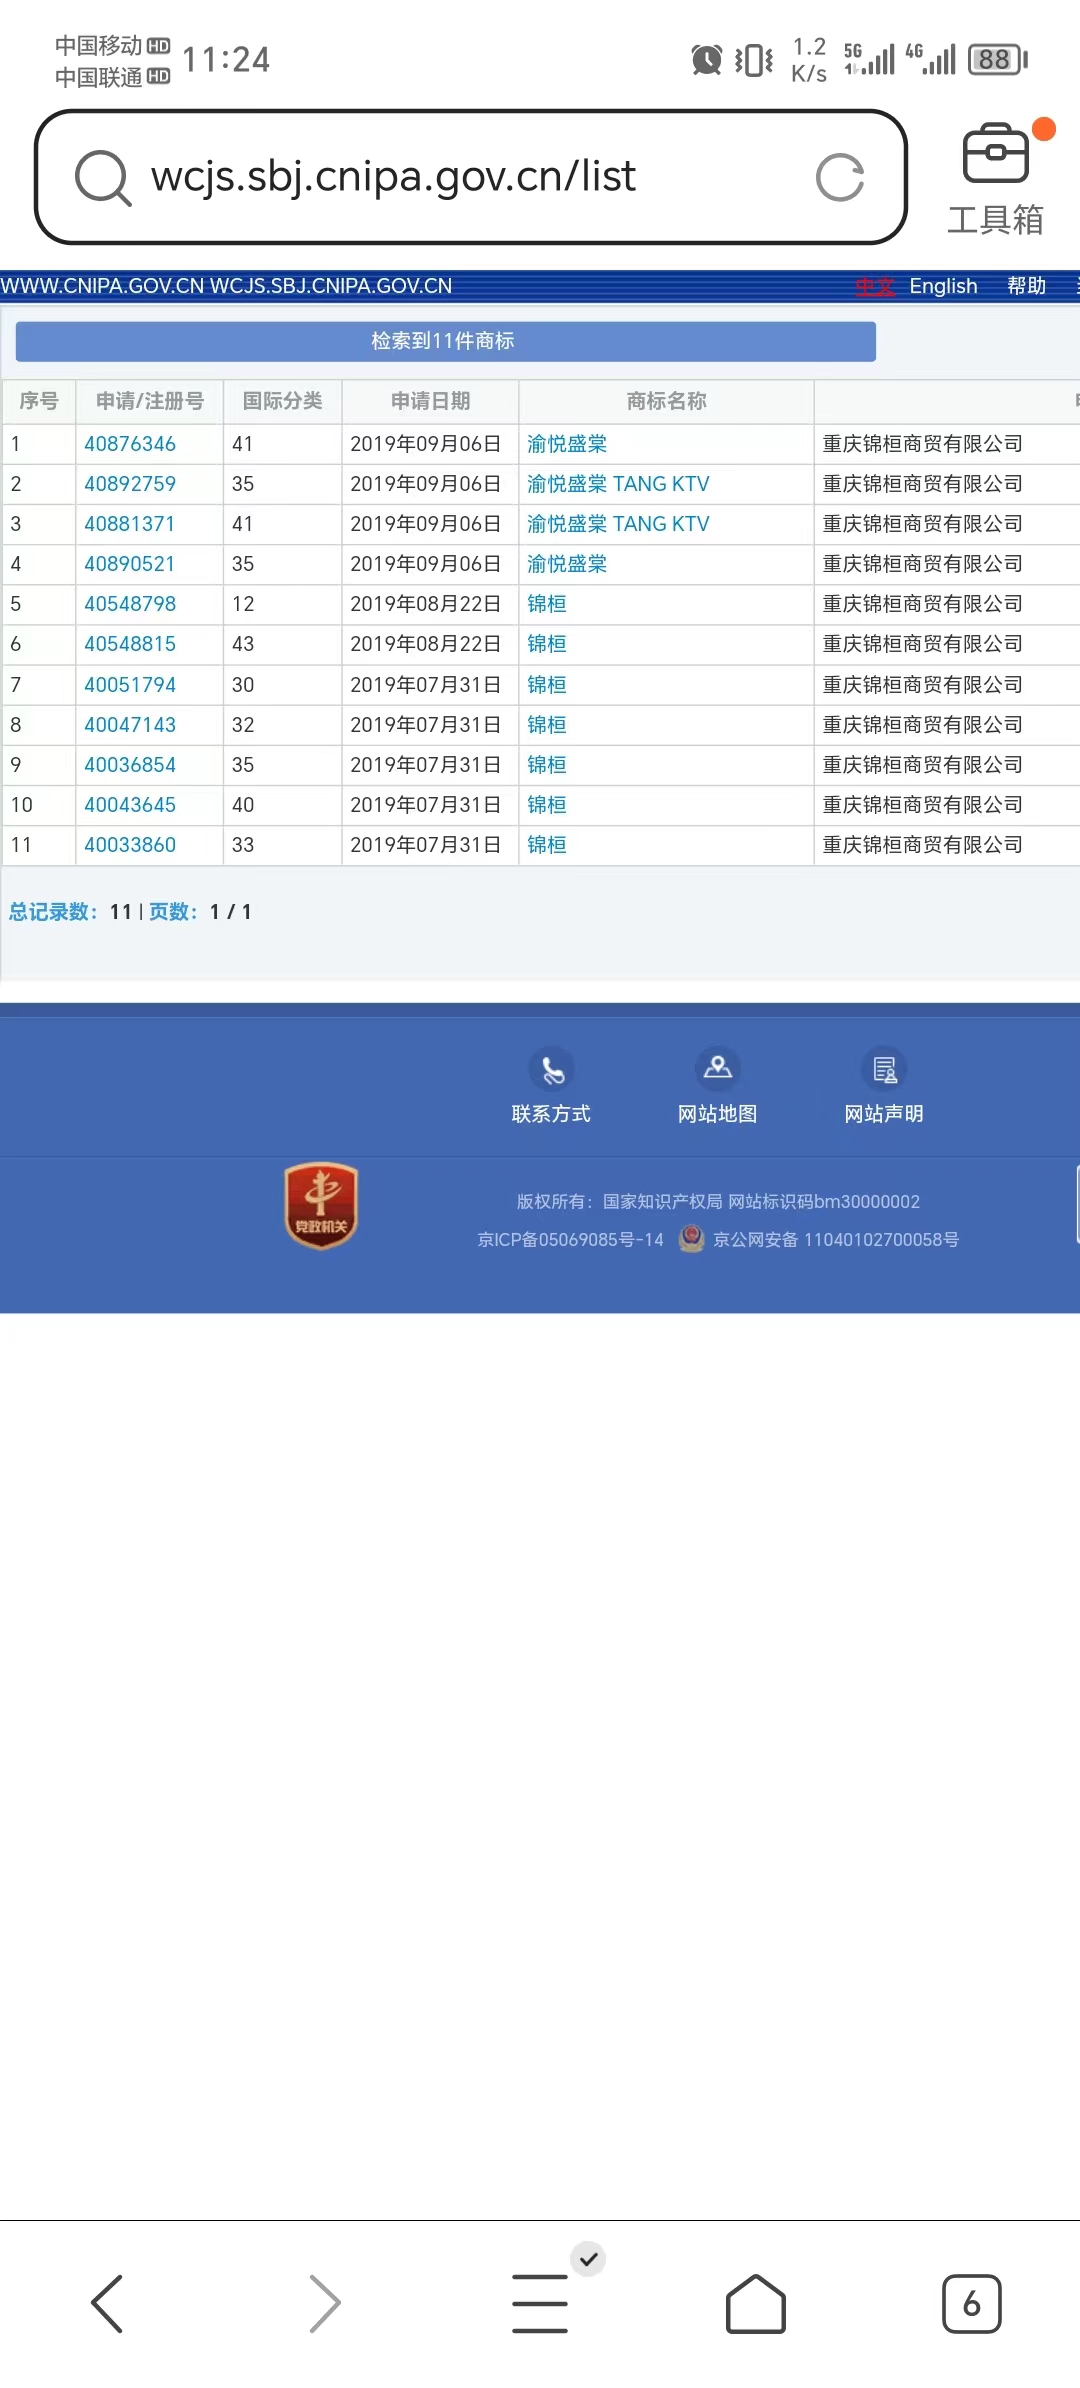Open registration number 40548815
This screenshot has width=1080, height=2388.
[130, 644]
